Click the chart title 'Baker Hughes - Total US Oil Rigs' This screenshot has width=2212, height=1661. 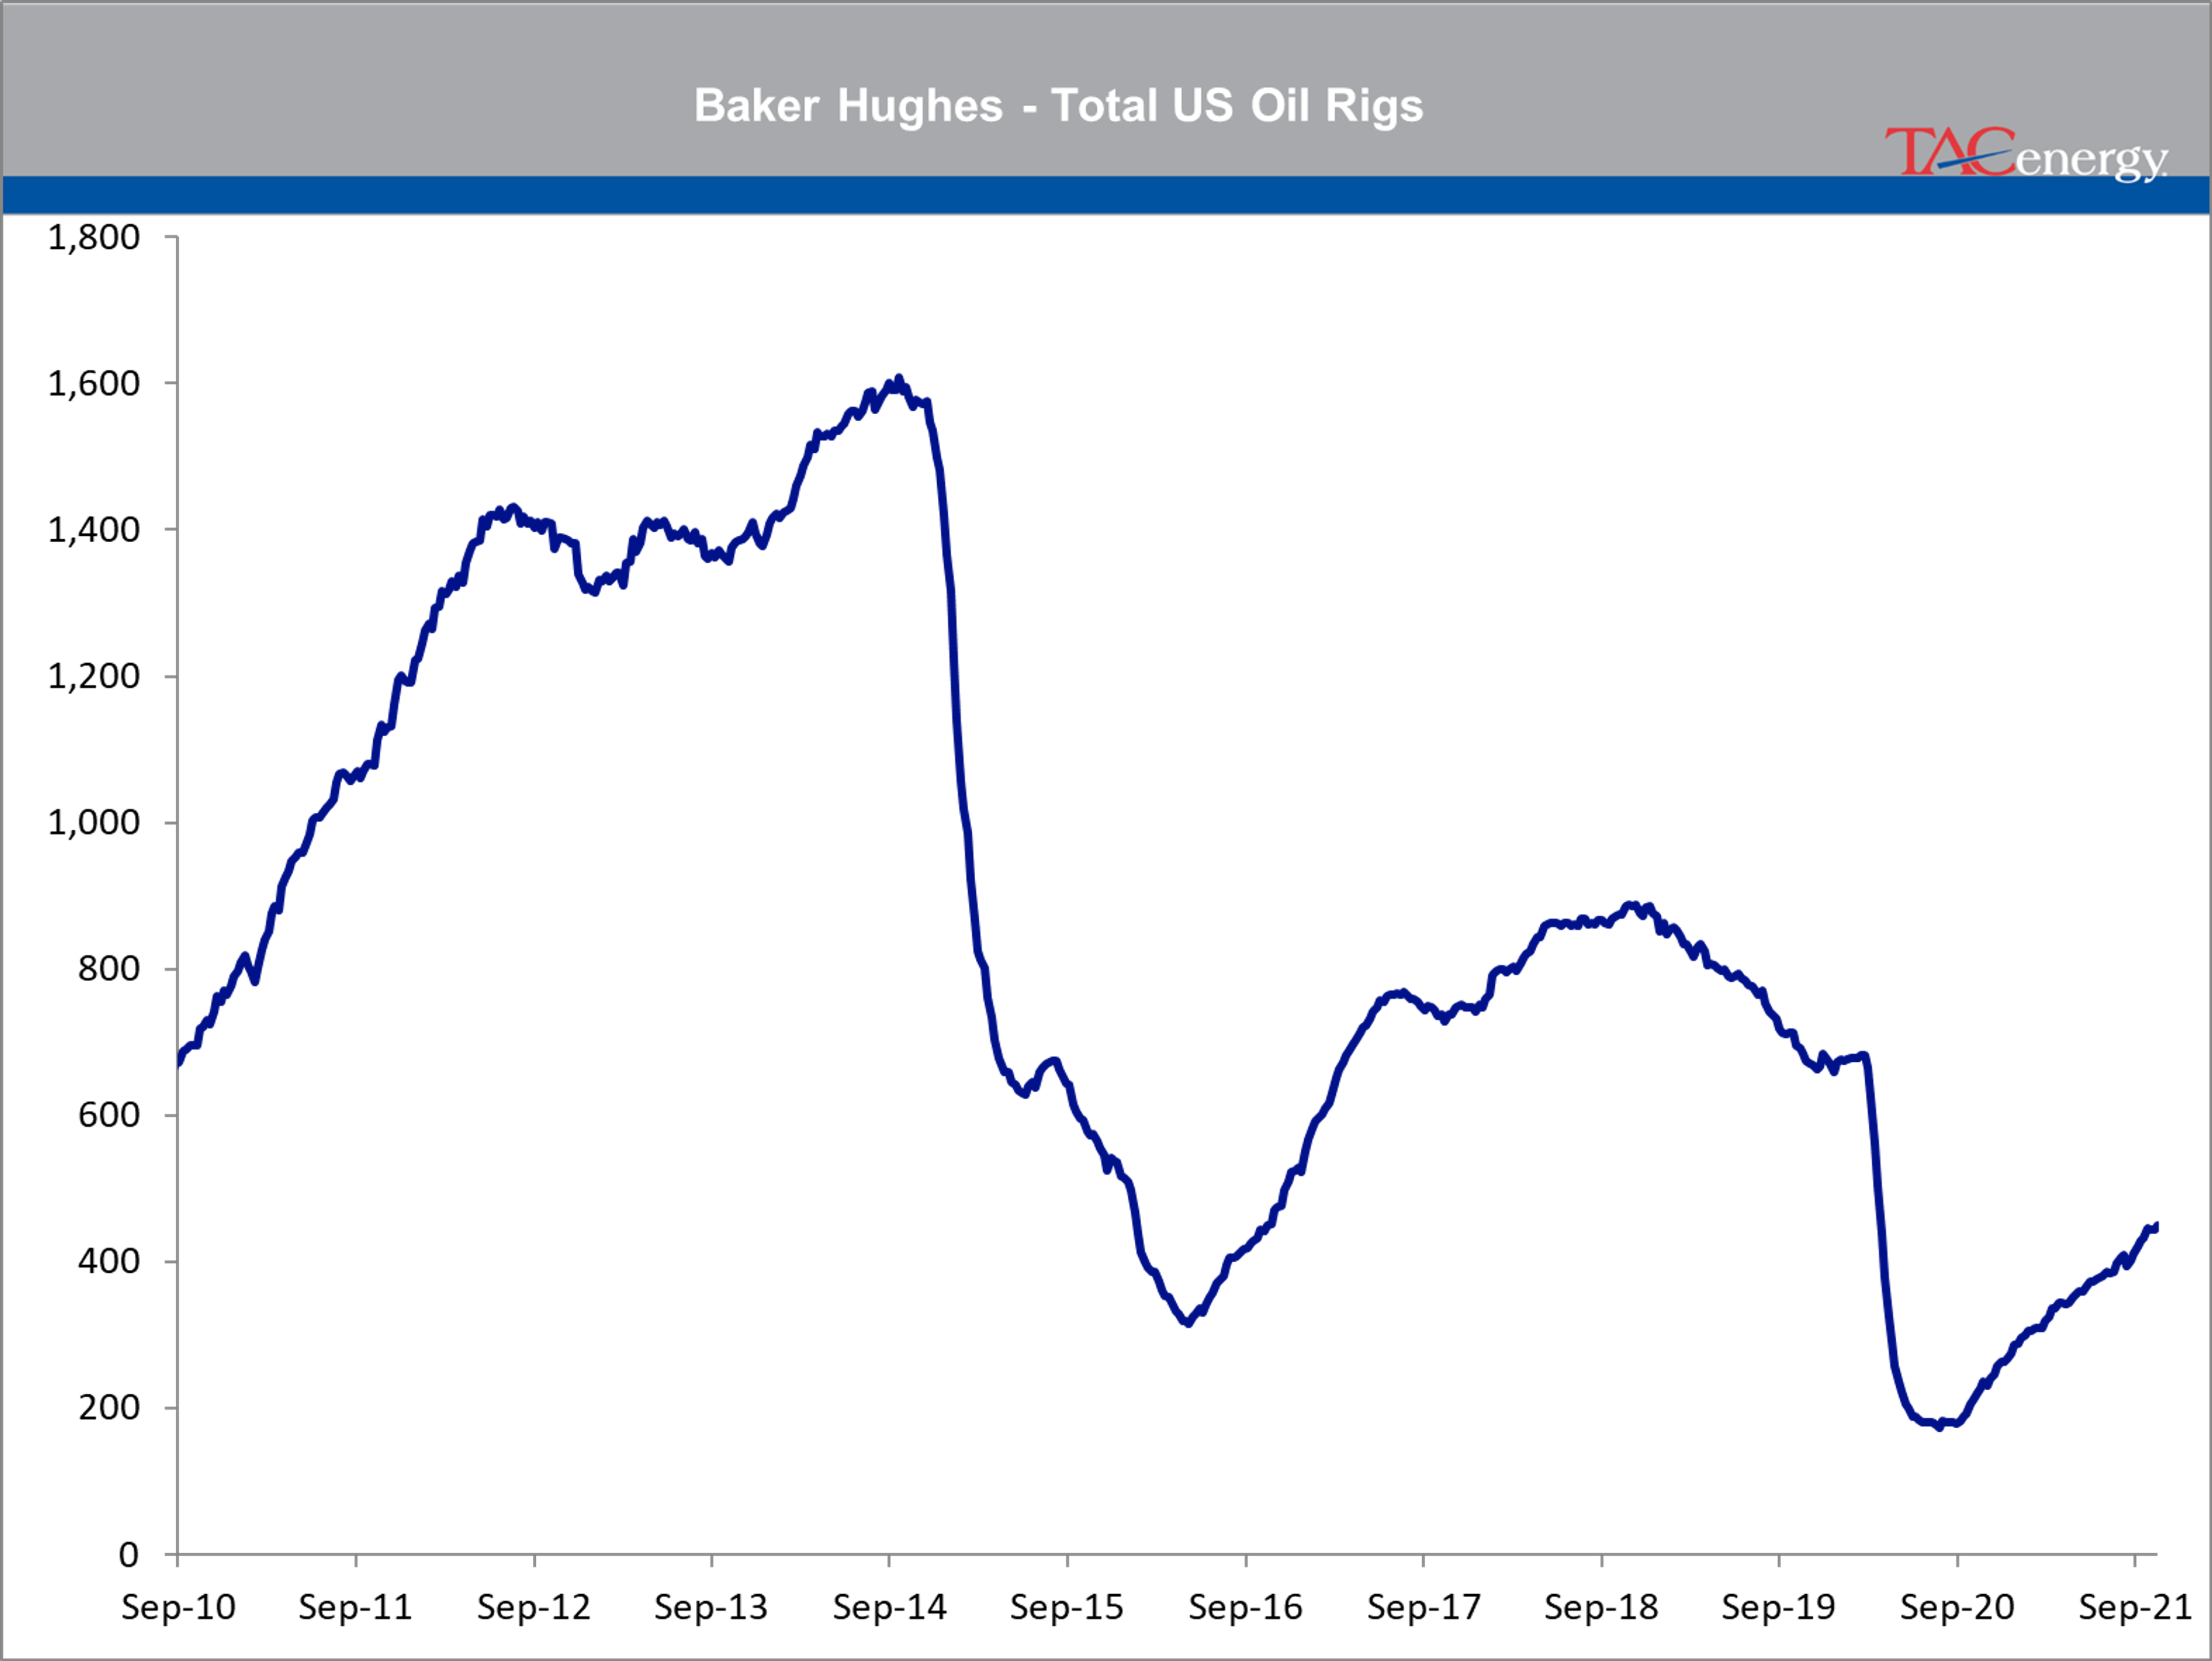(1058, 106)
